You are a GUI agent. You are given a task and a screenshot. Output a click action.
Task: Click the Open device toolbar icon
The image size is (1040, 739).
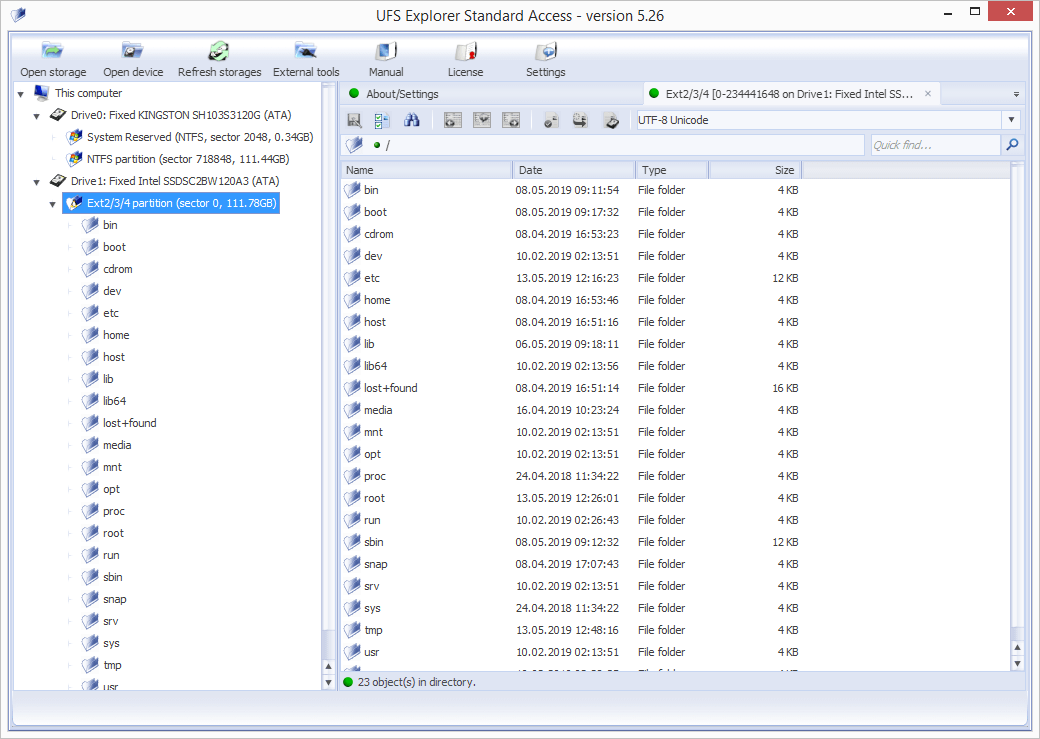133,51
